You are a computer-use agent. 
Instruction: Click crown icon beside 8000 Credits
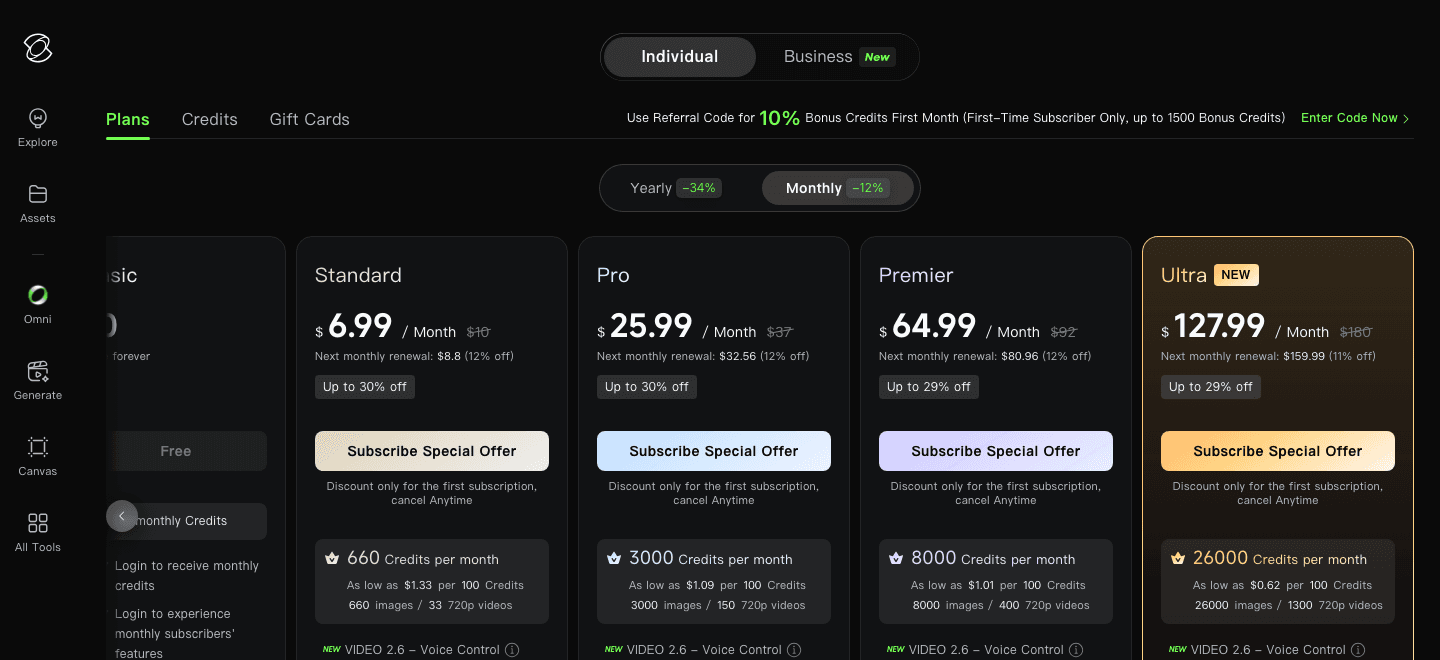coord(896,558)
